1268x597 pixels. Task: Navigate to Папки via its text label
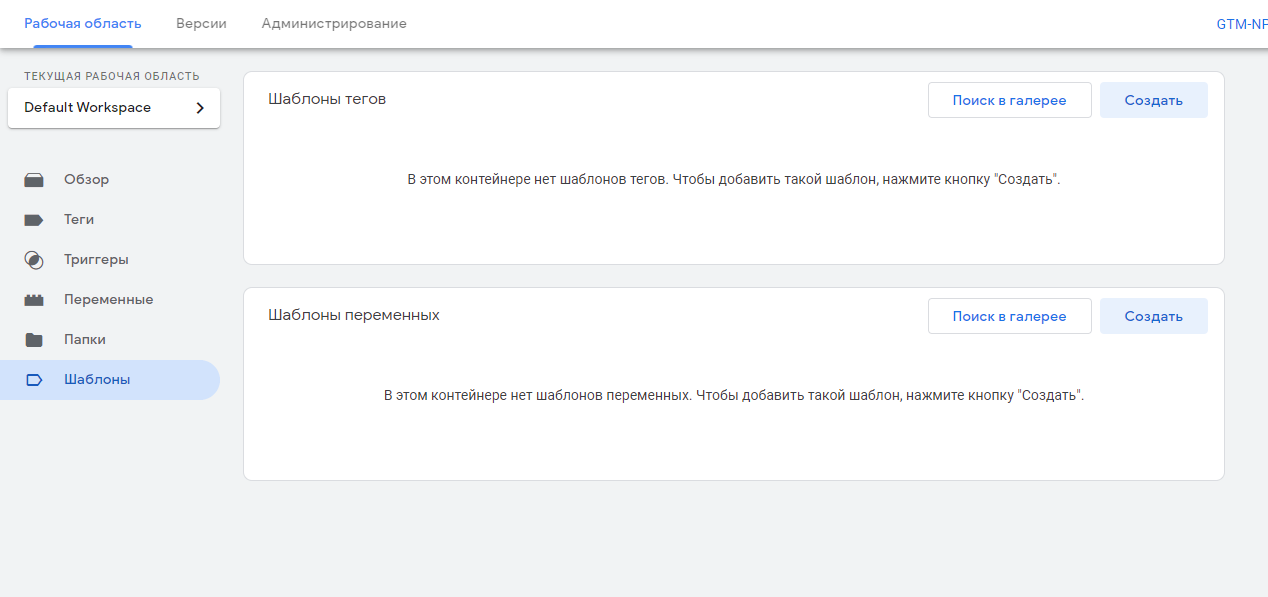point(85,340)
